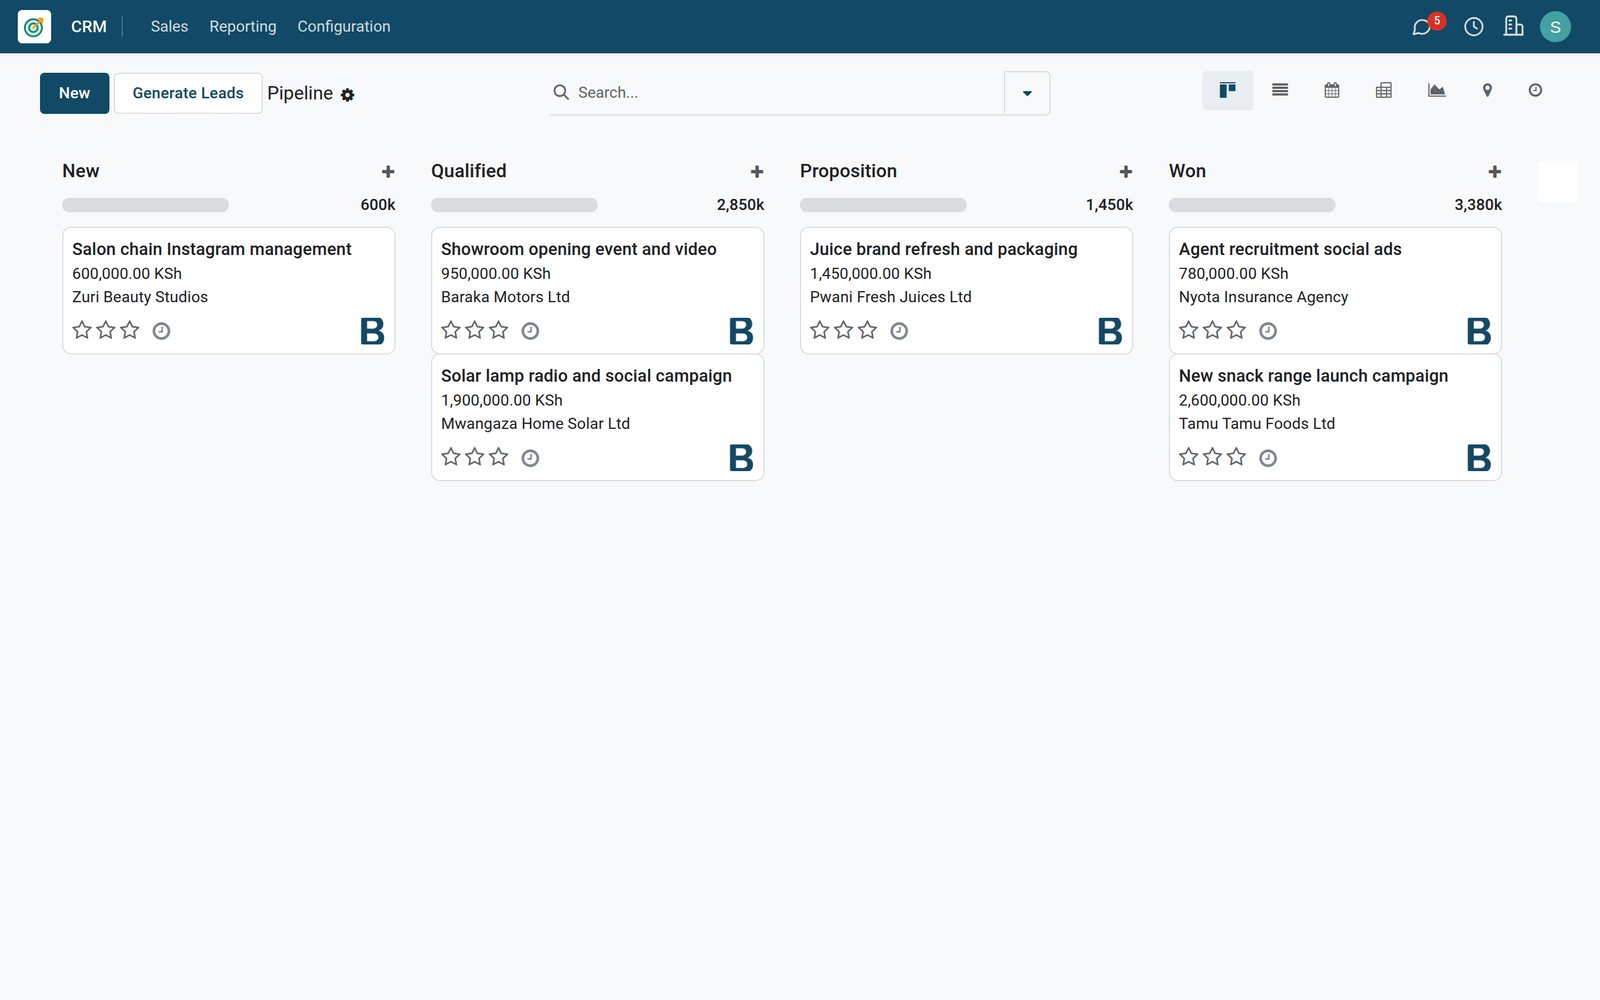Click the New button
This screenshot has width=1600, height=1000.
[75, 93]
